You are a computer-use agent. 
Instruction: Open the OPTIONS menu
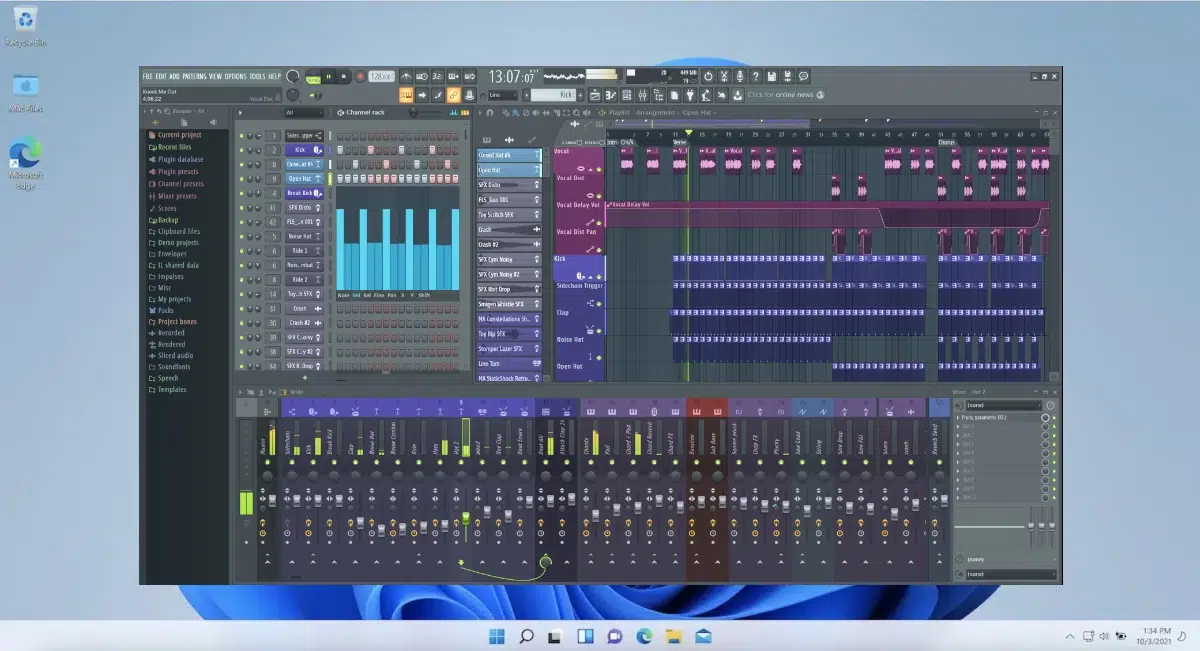pyautogui.click(x=237, y=75)
